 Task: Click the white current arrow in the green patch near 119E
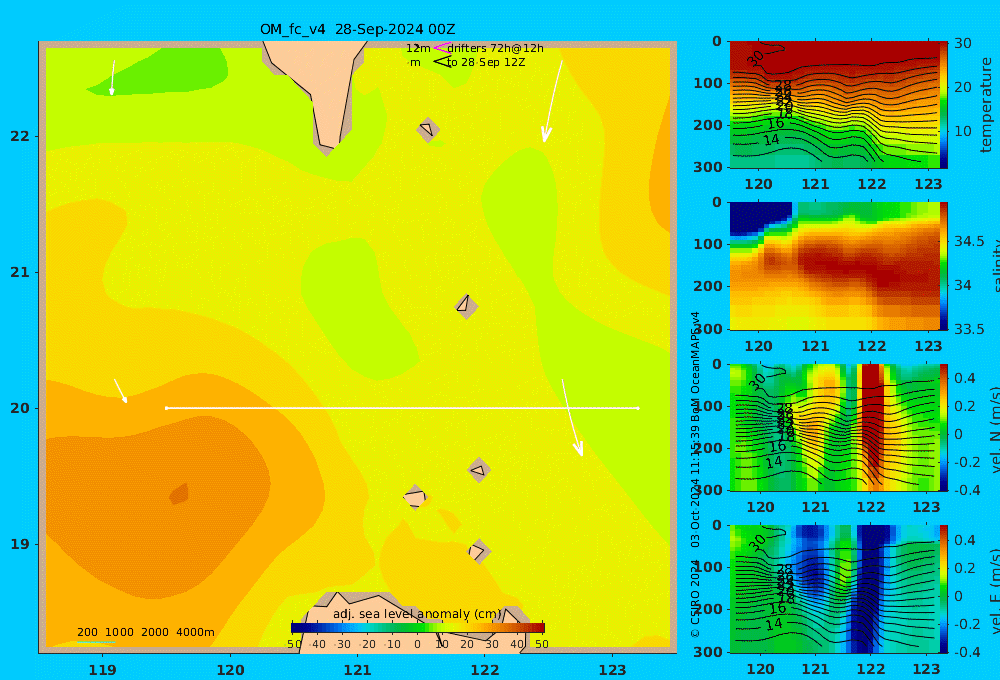112,78
